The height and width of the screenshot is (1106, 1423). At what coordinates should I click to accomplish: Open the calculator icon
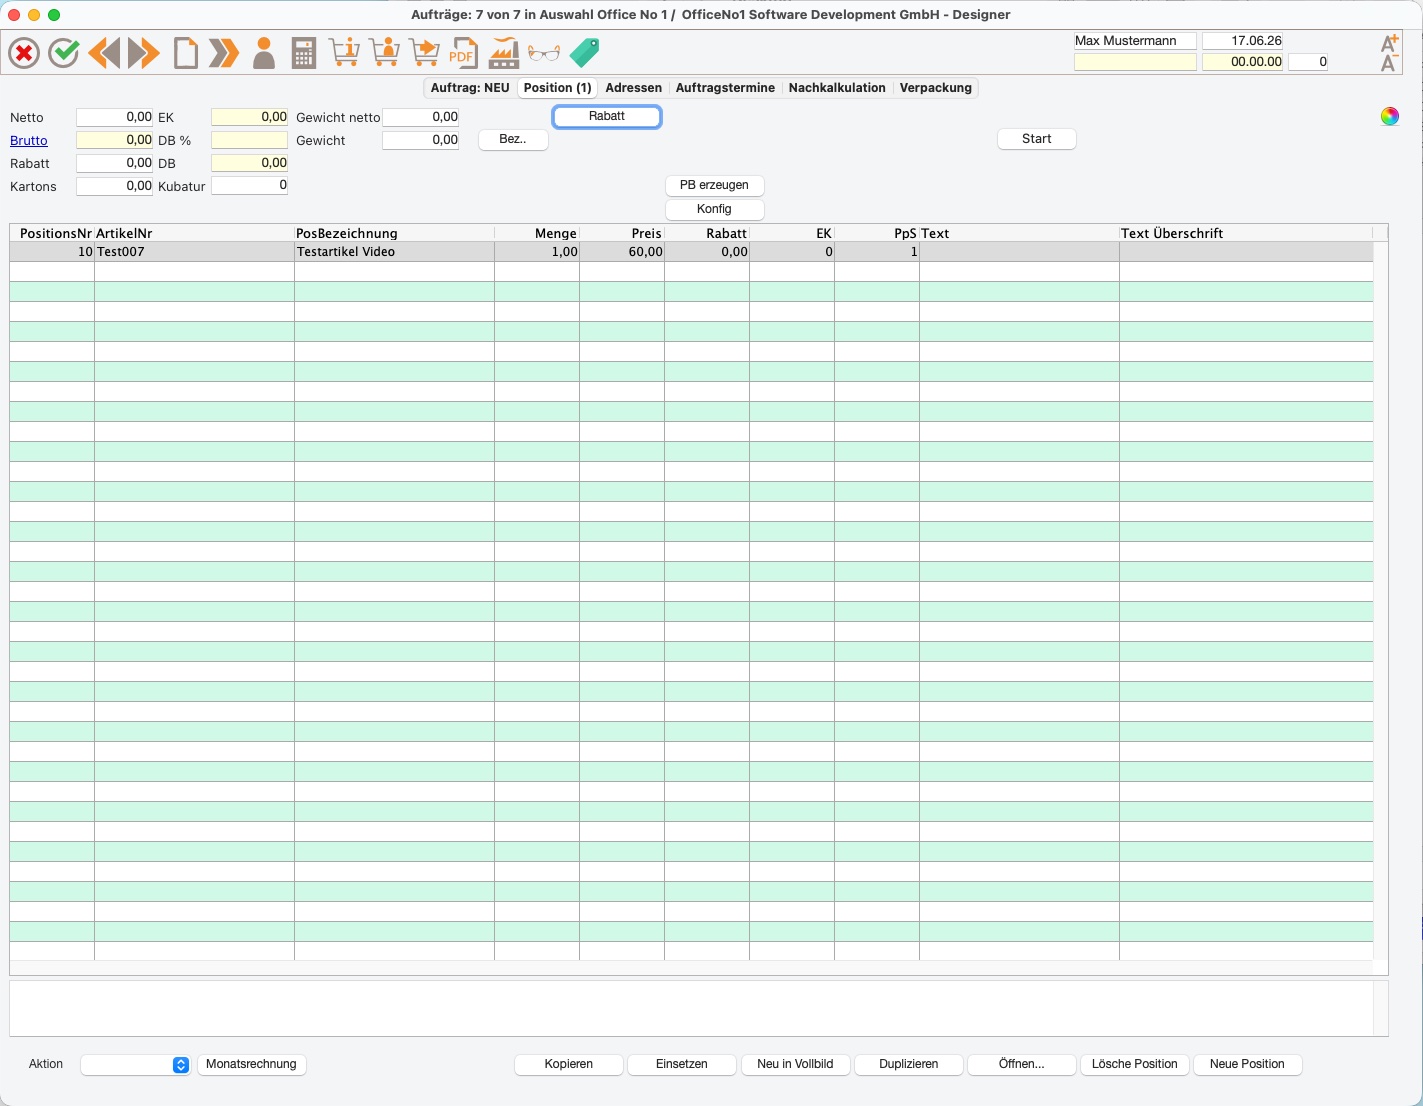point(304,53)
